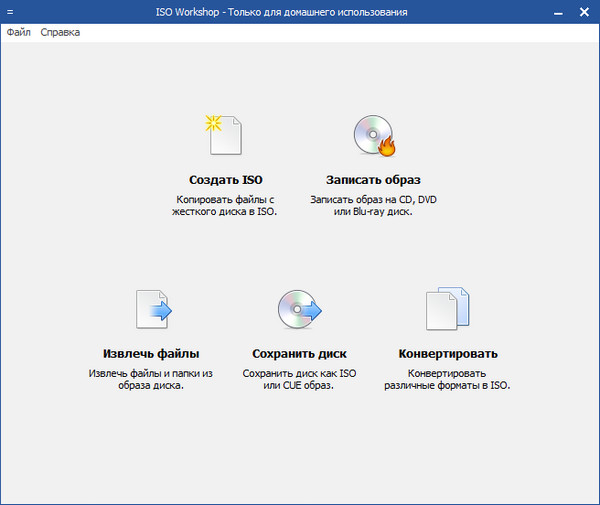This screenshot has width=600, height=505.
Task: Select the Извлечь файлы page-with-arrow icon
Action: [152, 309]
